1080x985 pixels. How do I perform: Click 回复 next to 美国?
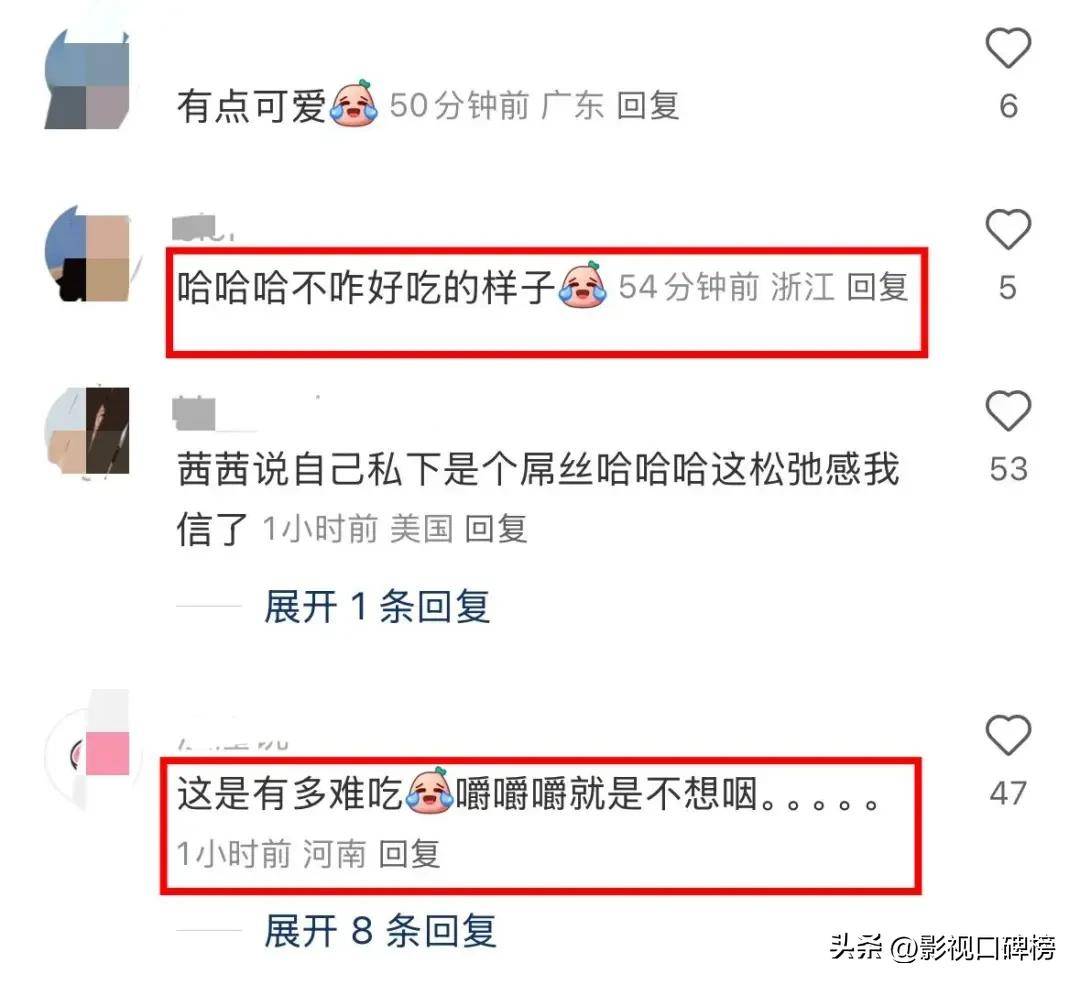496,529
